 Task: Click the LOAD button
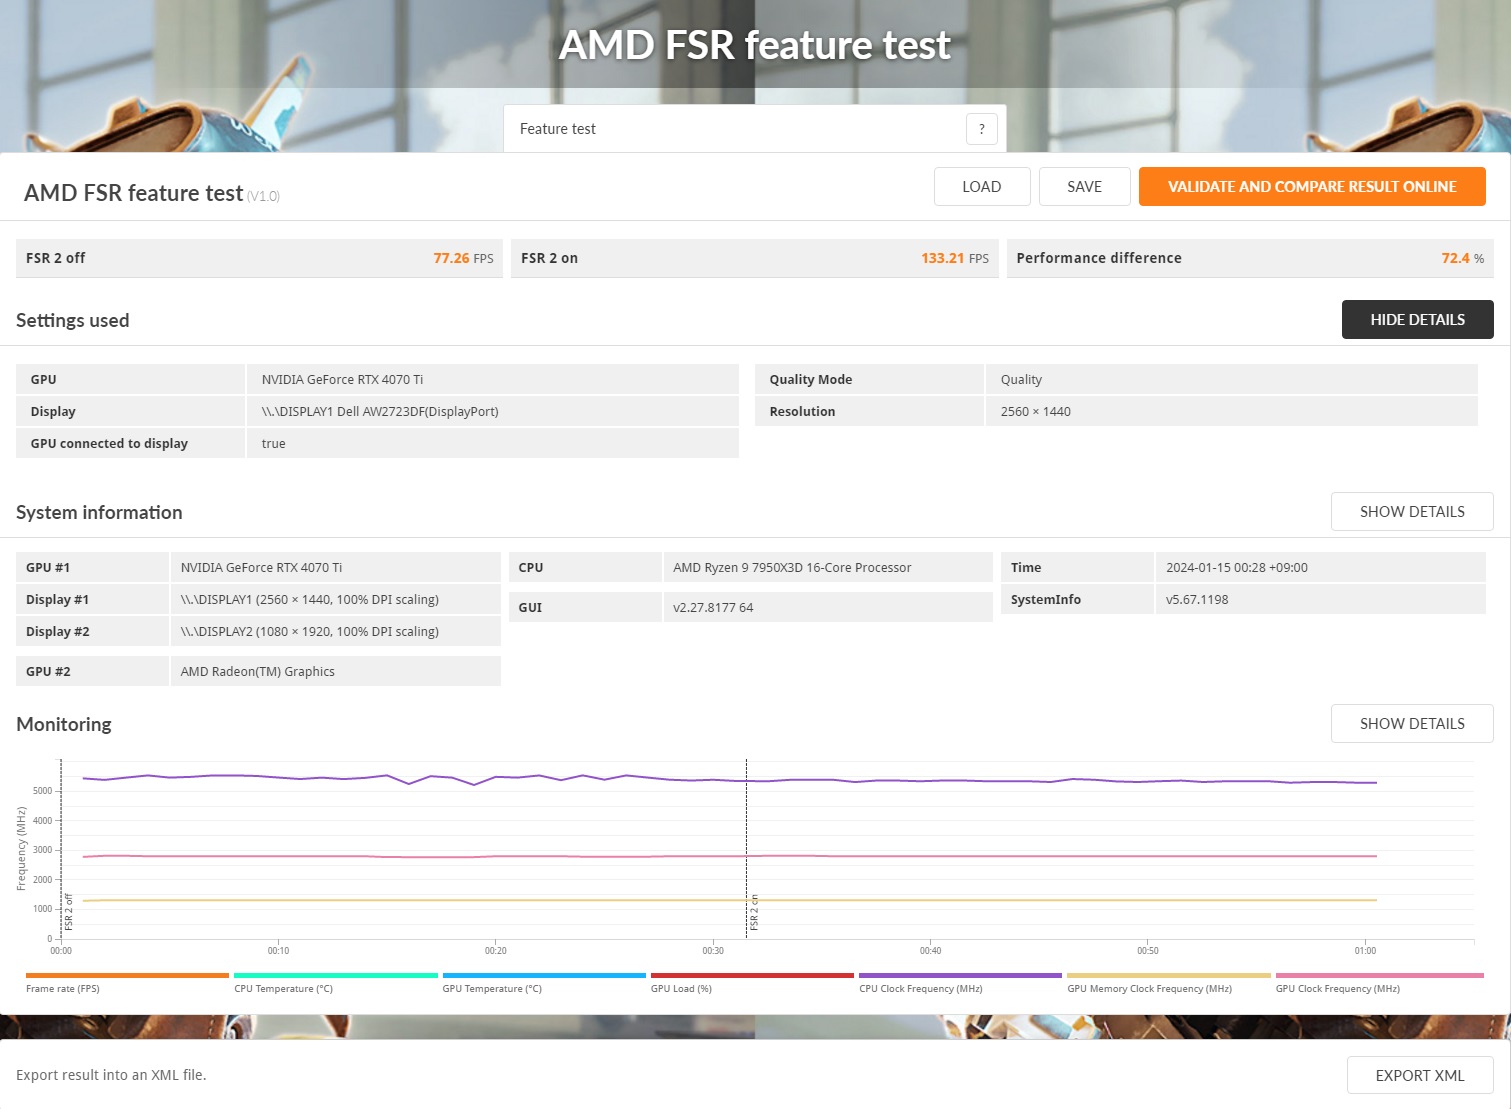(x=982, y=187)
